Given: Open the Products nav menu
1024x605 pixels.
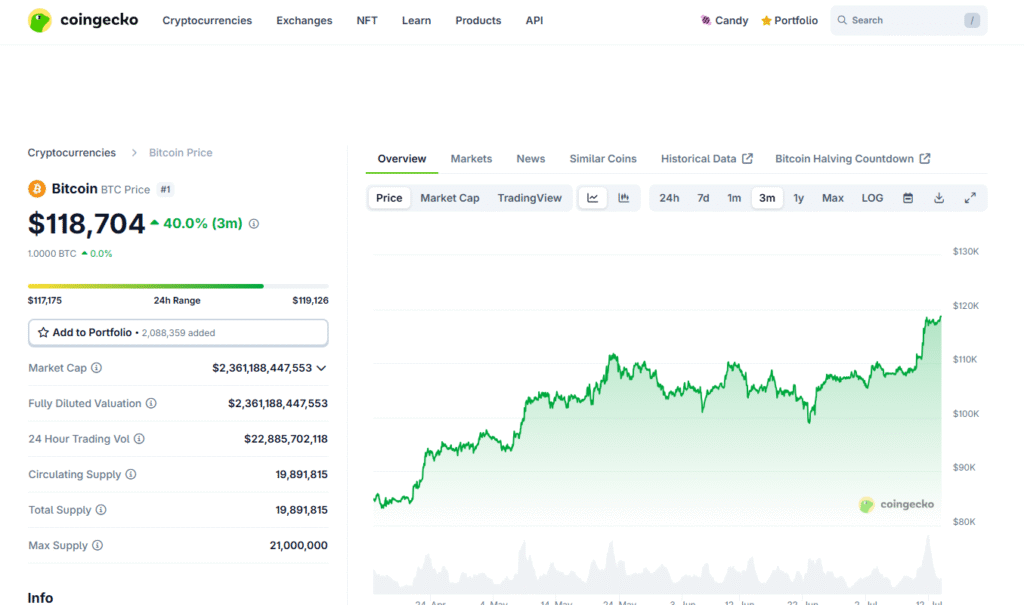Looking at the screenshot, I should [478, 21].
